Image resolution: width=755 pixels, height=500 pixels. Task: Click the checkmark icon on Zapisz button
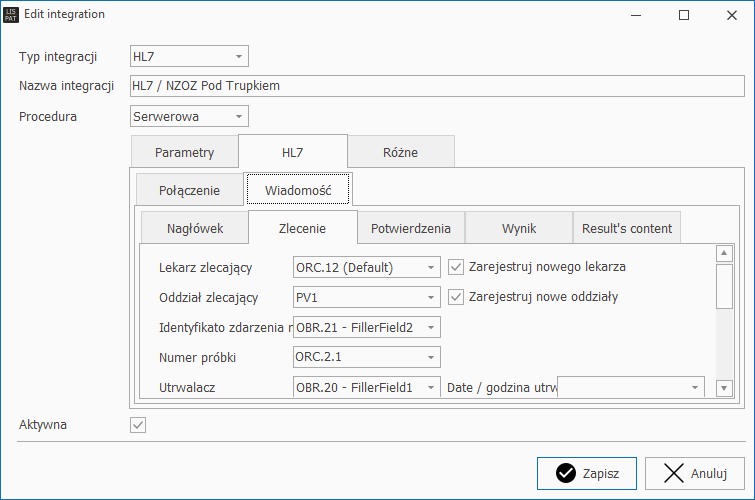pos(566,473)
